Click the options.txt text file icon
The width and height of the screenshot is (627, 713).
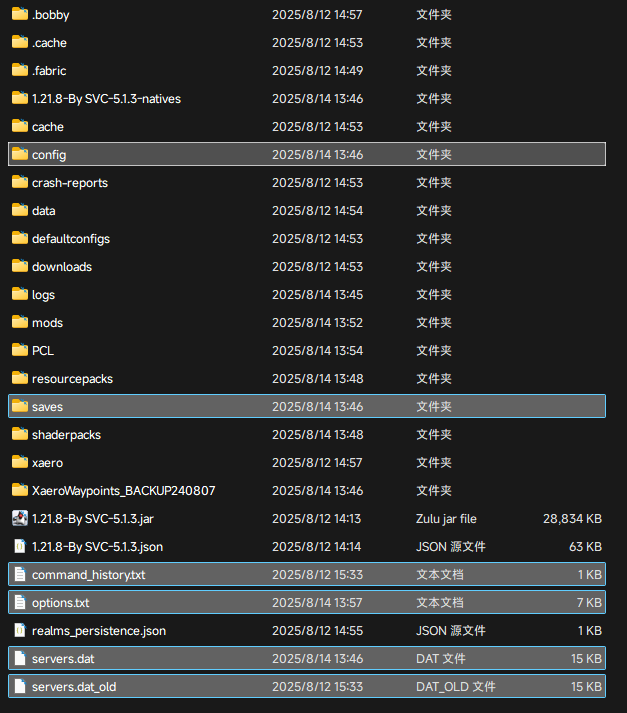point(20,603)
